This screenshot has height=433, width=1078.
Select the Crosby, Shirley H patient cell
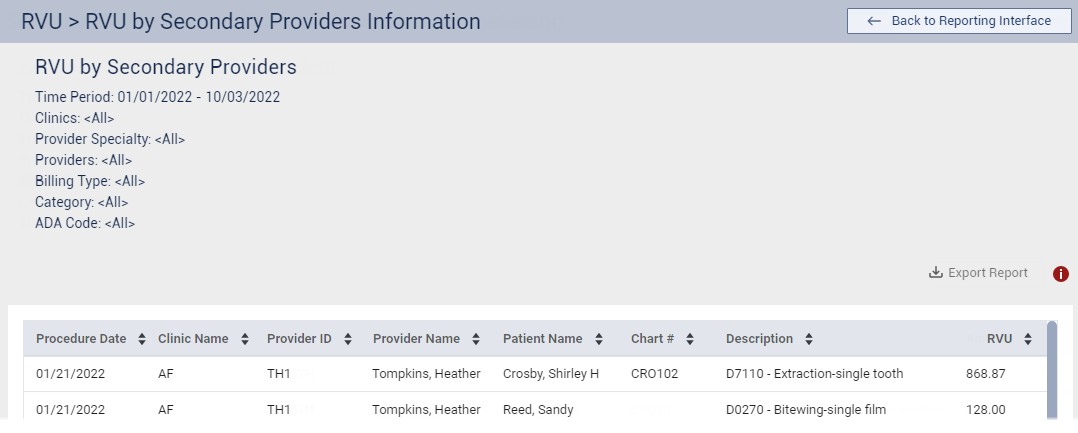[x=550, y=374]
